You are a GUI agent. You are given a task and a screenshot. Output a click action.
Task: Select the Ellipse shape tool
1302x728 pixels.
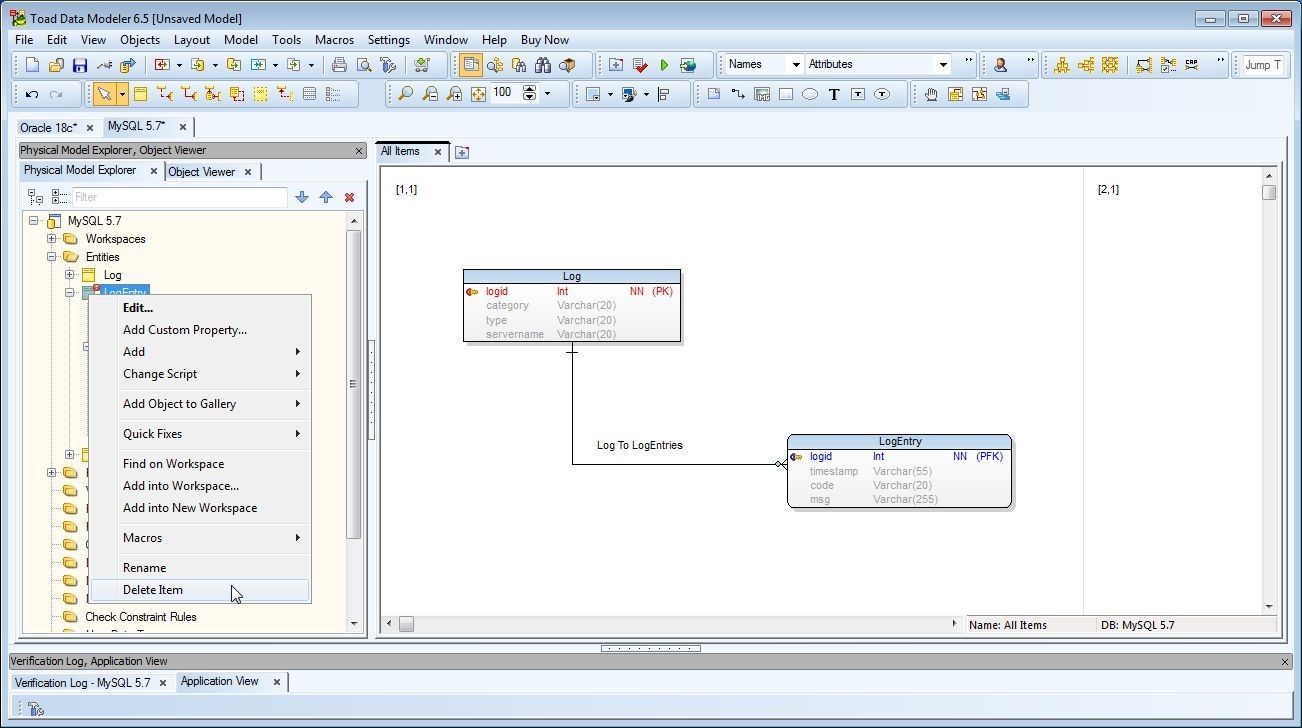(810, 94)
